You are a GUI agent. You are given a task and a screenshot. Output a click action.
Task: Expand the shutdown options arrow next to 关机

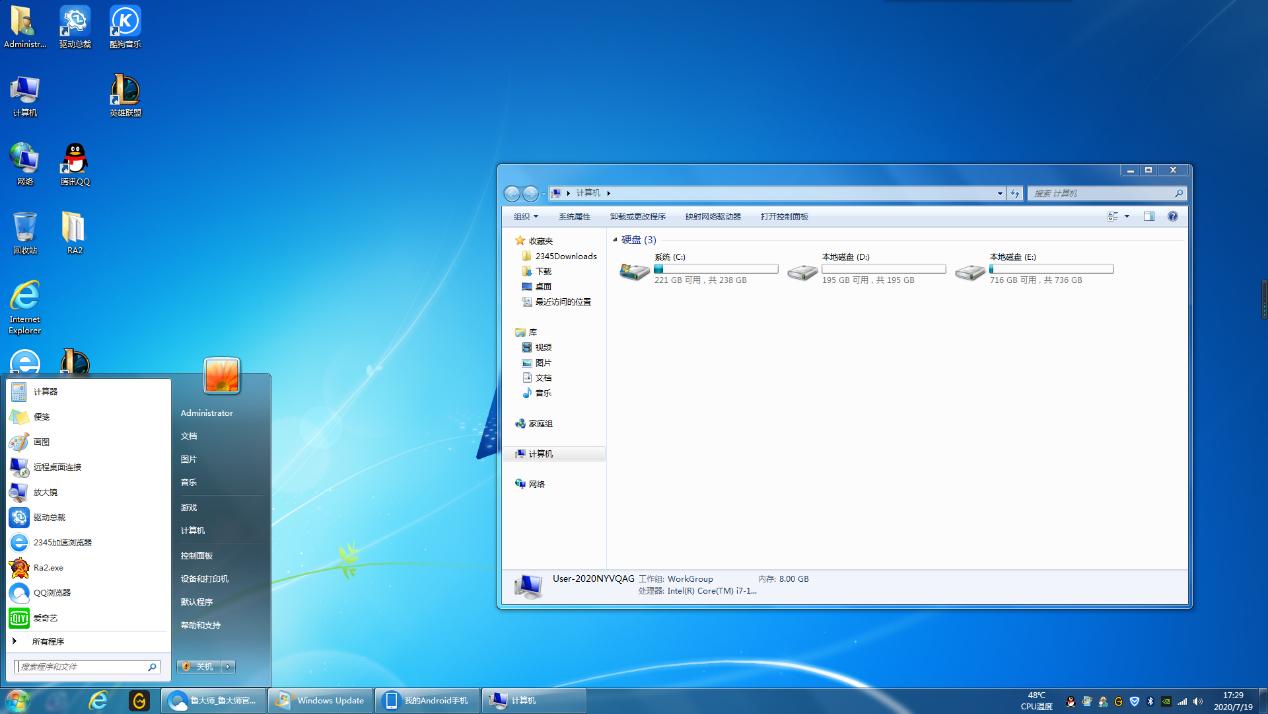(x=226, y=665)
